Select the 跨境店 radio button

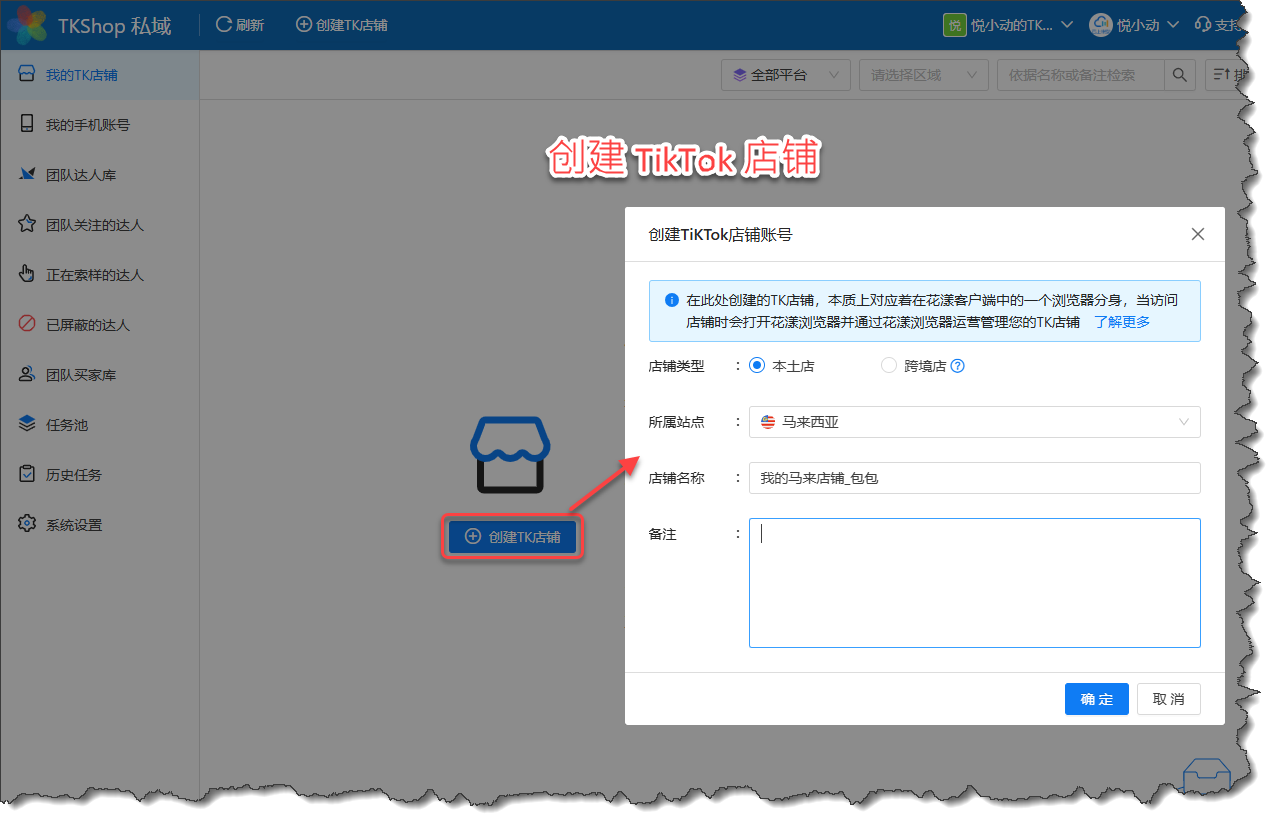click(889, 366)
